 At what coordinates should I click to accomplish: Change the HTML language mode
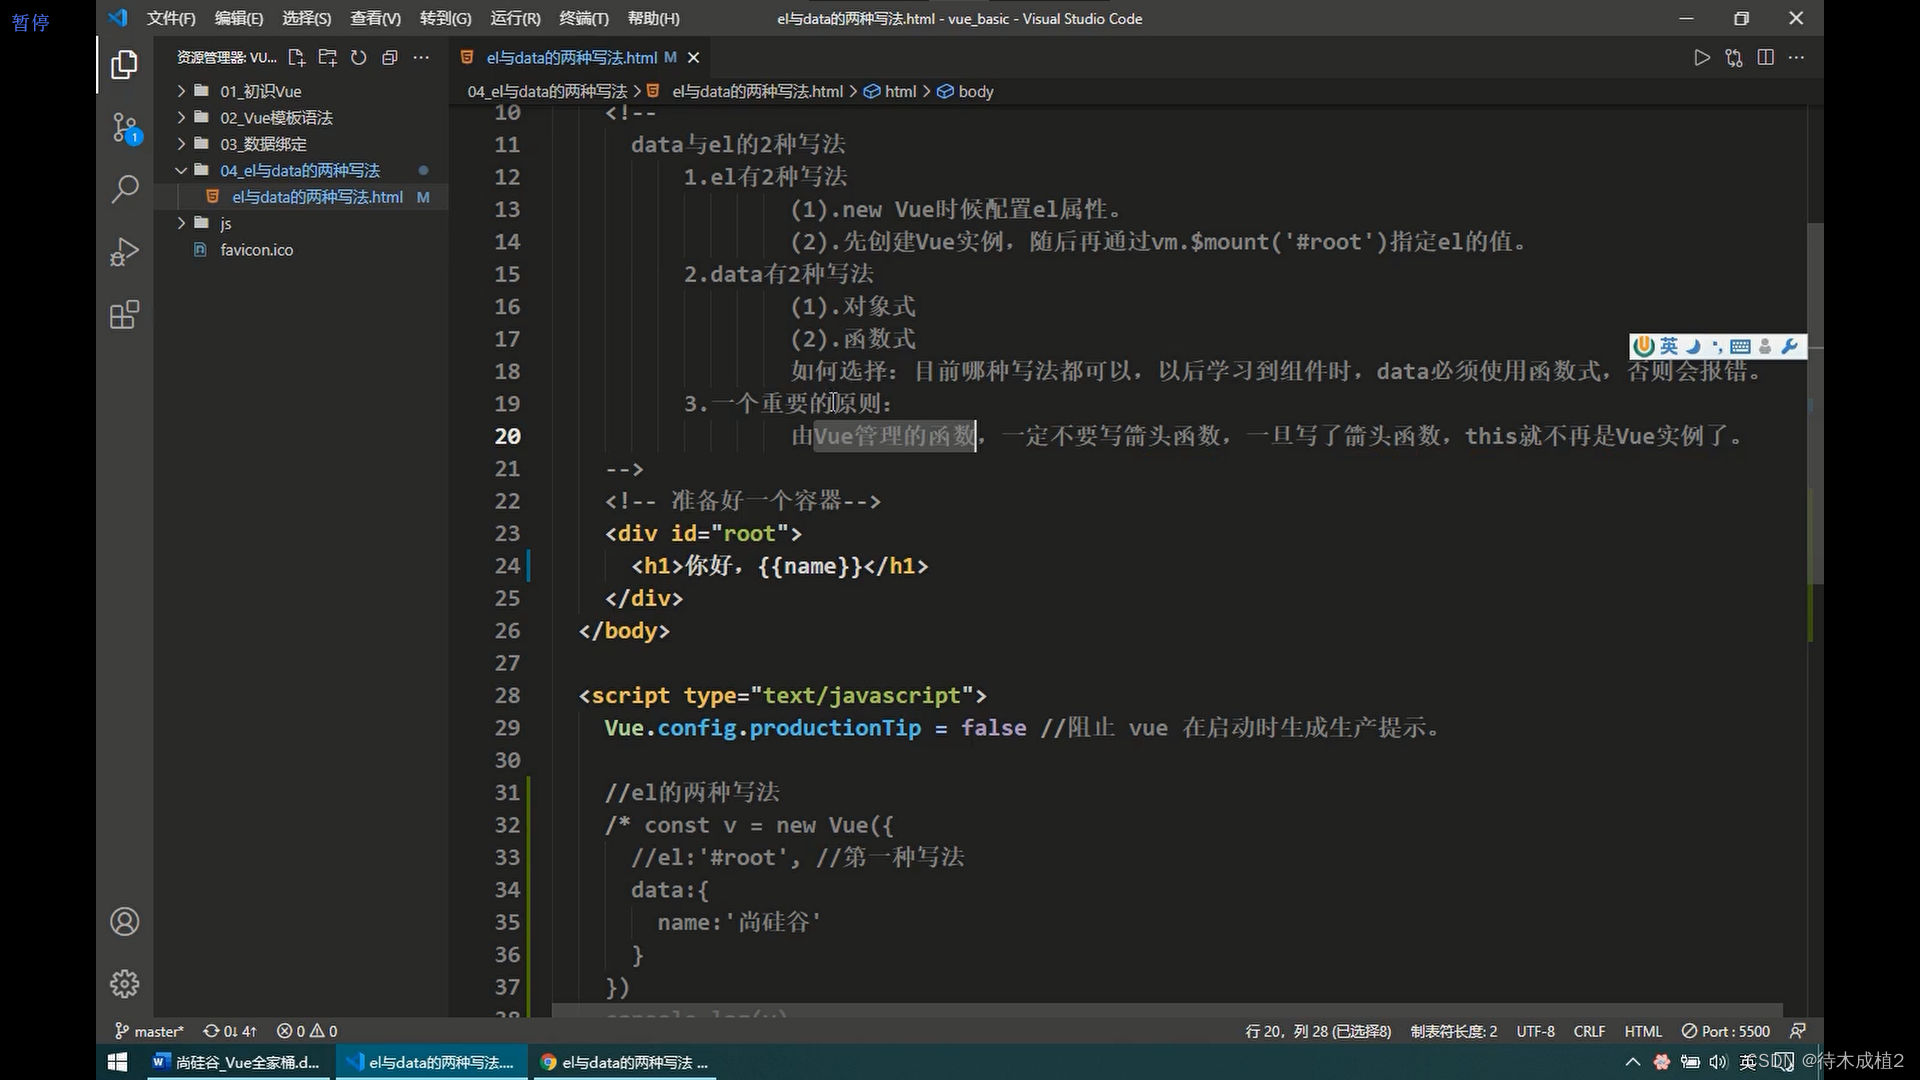coord(1643,1031)
